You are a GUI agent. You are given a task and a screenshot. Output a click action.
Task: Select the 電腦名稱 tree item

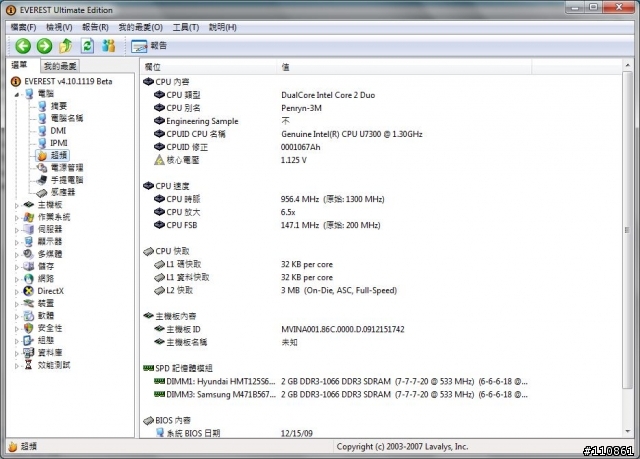tap(60, 118)
